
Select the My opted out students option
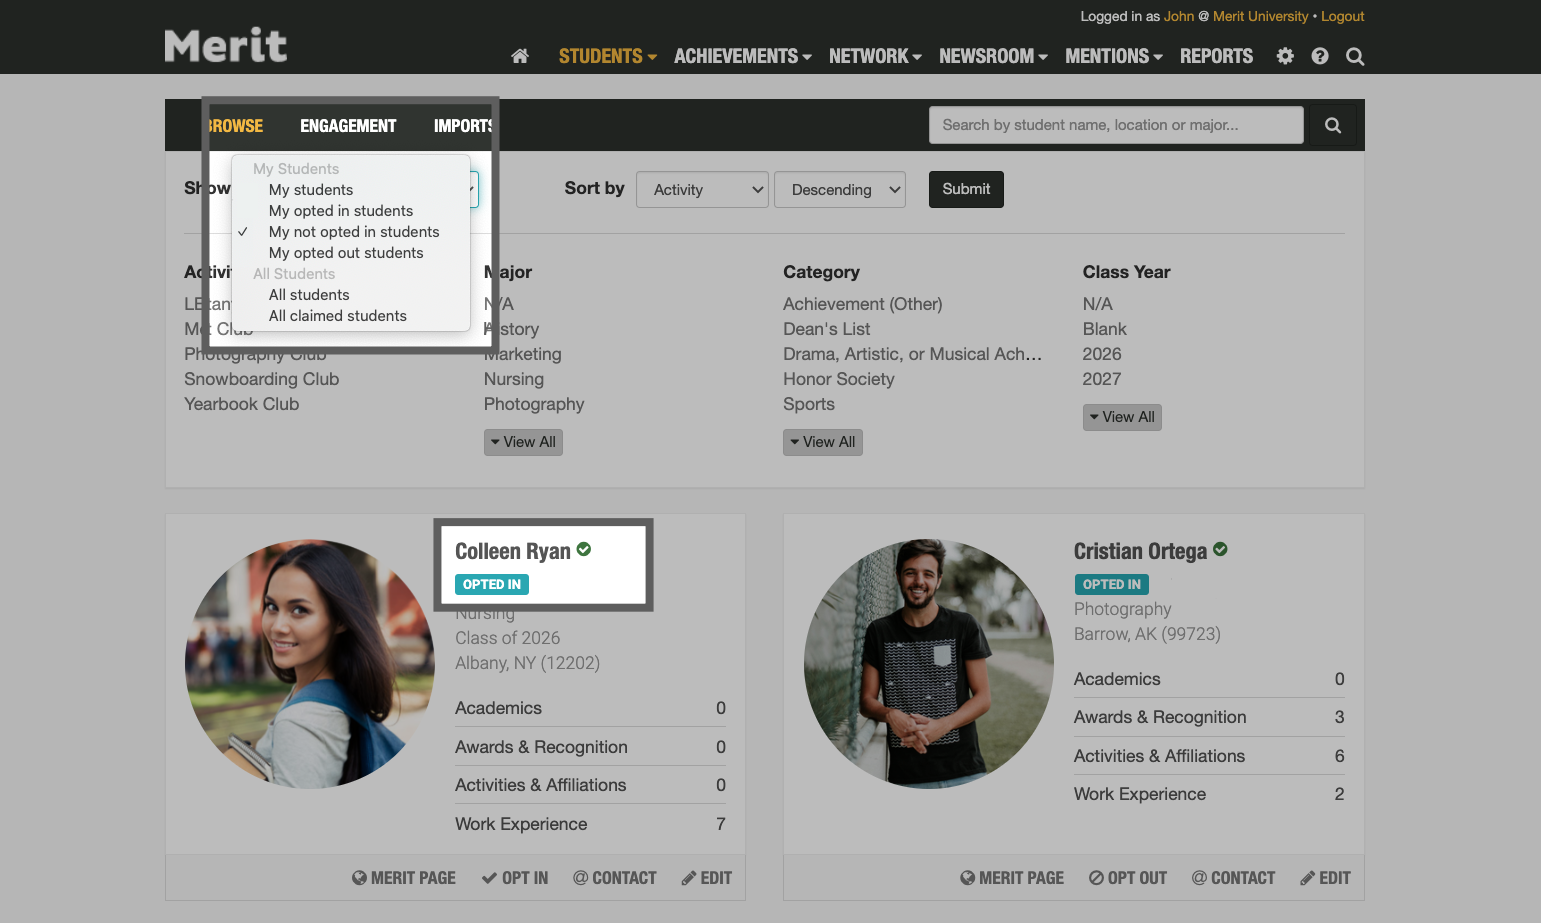(345, 252)
